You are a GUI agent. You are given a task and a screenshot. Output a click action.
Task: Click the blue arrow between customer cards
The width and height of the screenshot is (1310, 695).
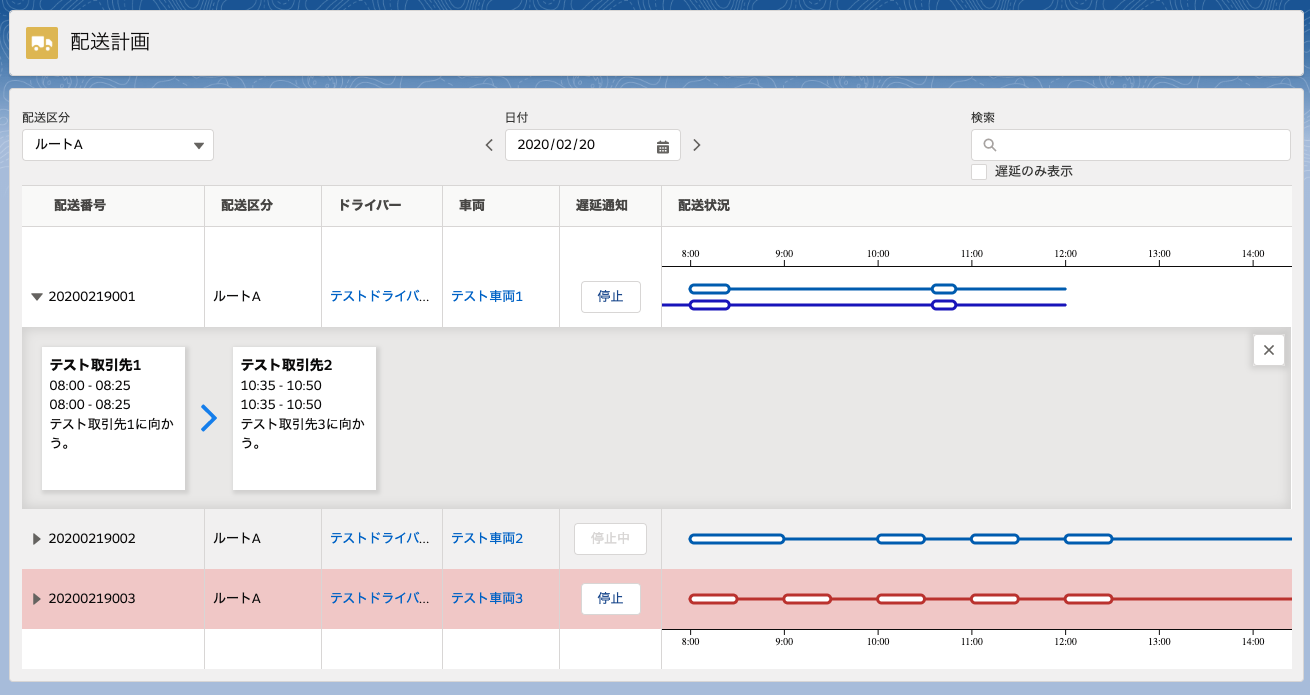click(208, 418)
